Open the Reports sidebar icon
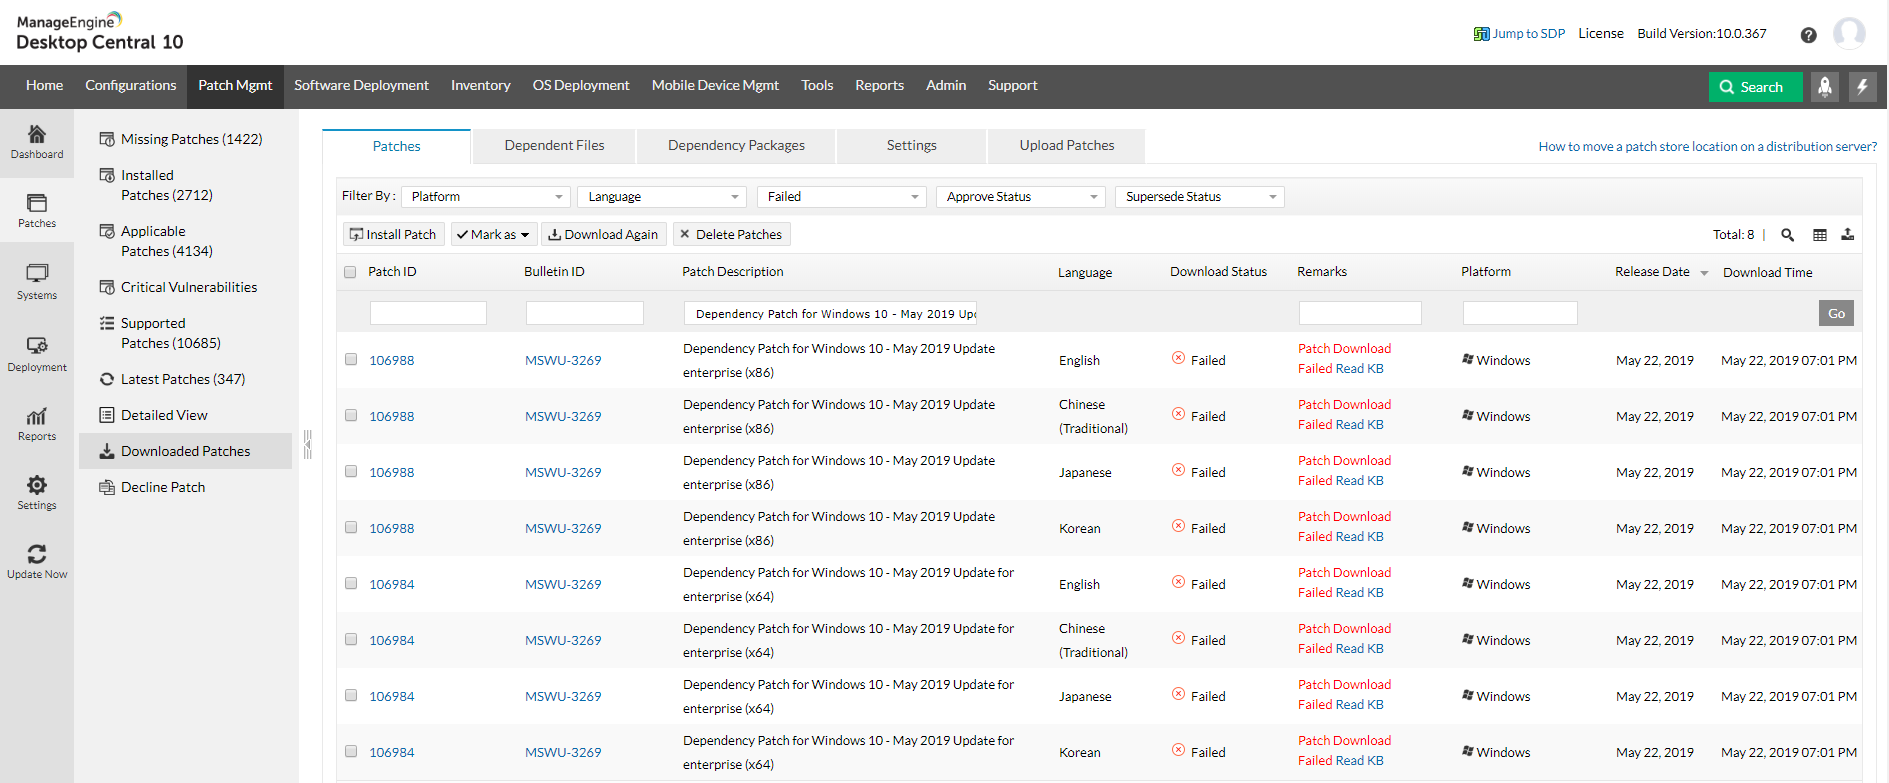 37,416
